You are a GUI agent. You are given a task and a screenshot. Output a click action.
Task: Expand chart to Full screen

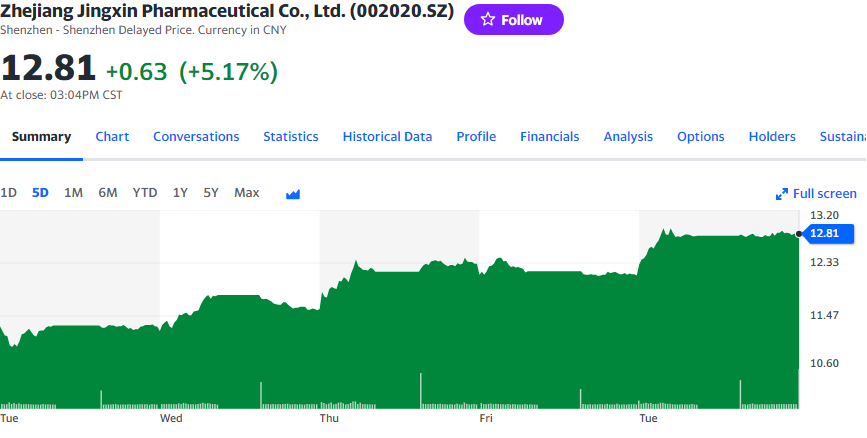(x=816, y=193)
